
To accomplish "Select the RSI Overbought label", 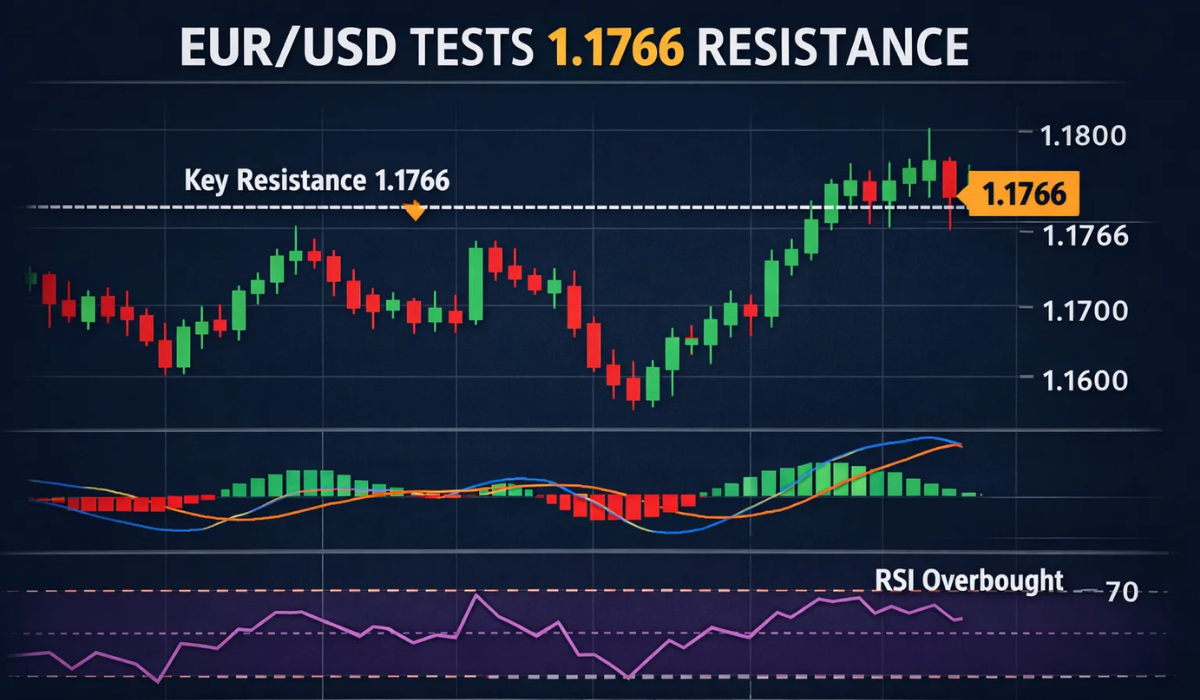I will tap(969, 580).
